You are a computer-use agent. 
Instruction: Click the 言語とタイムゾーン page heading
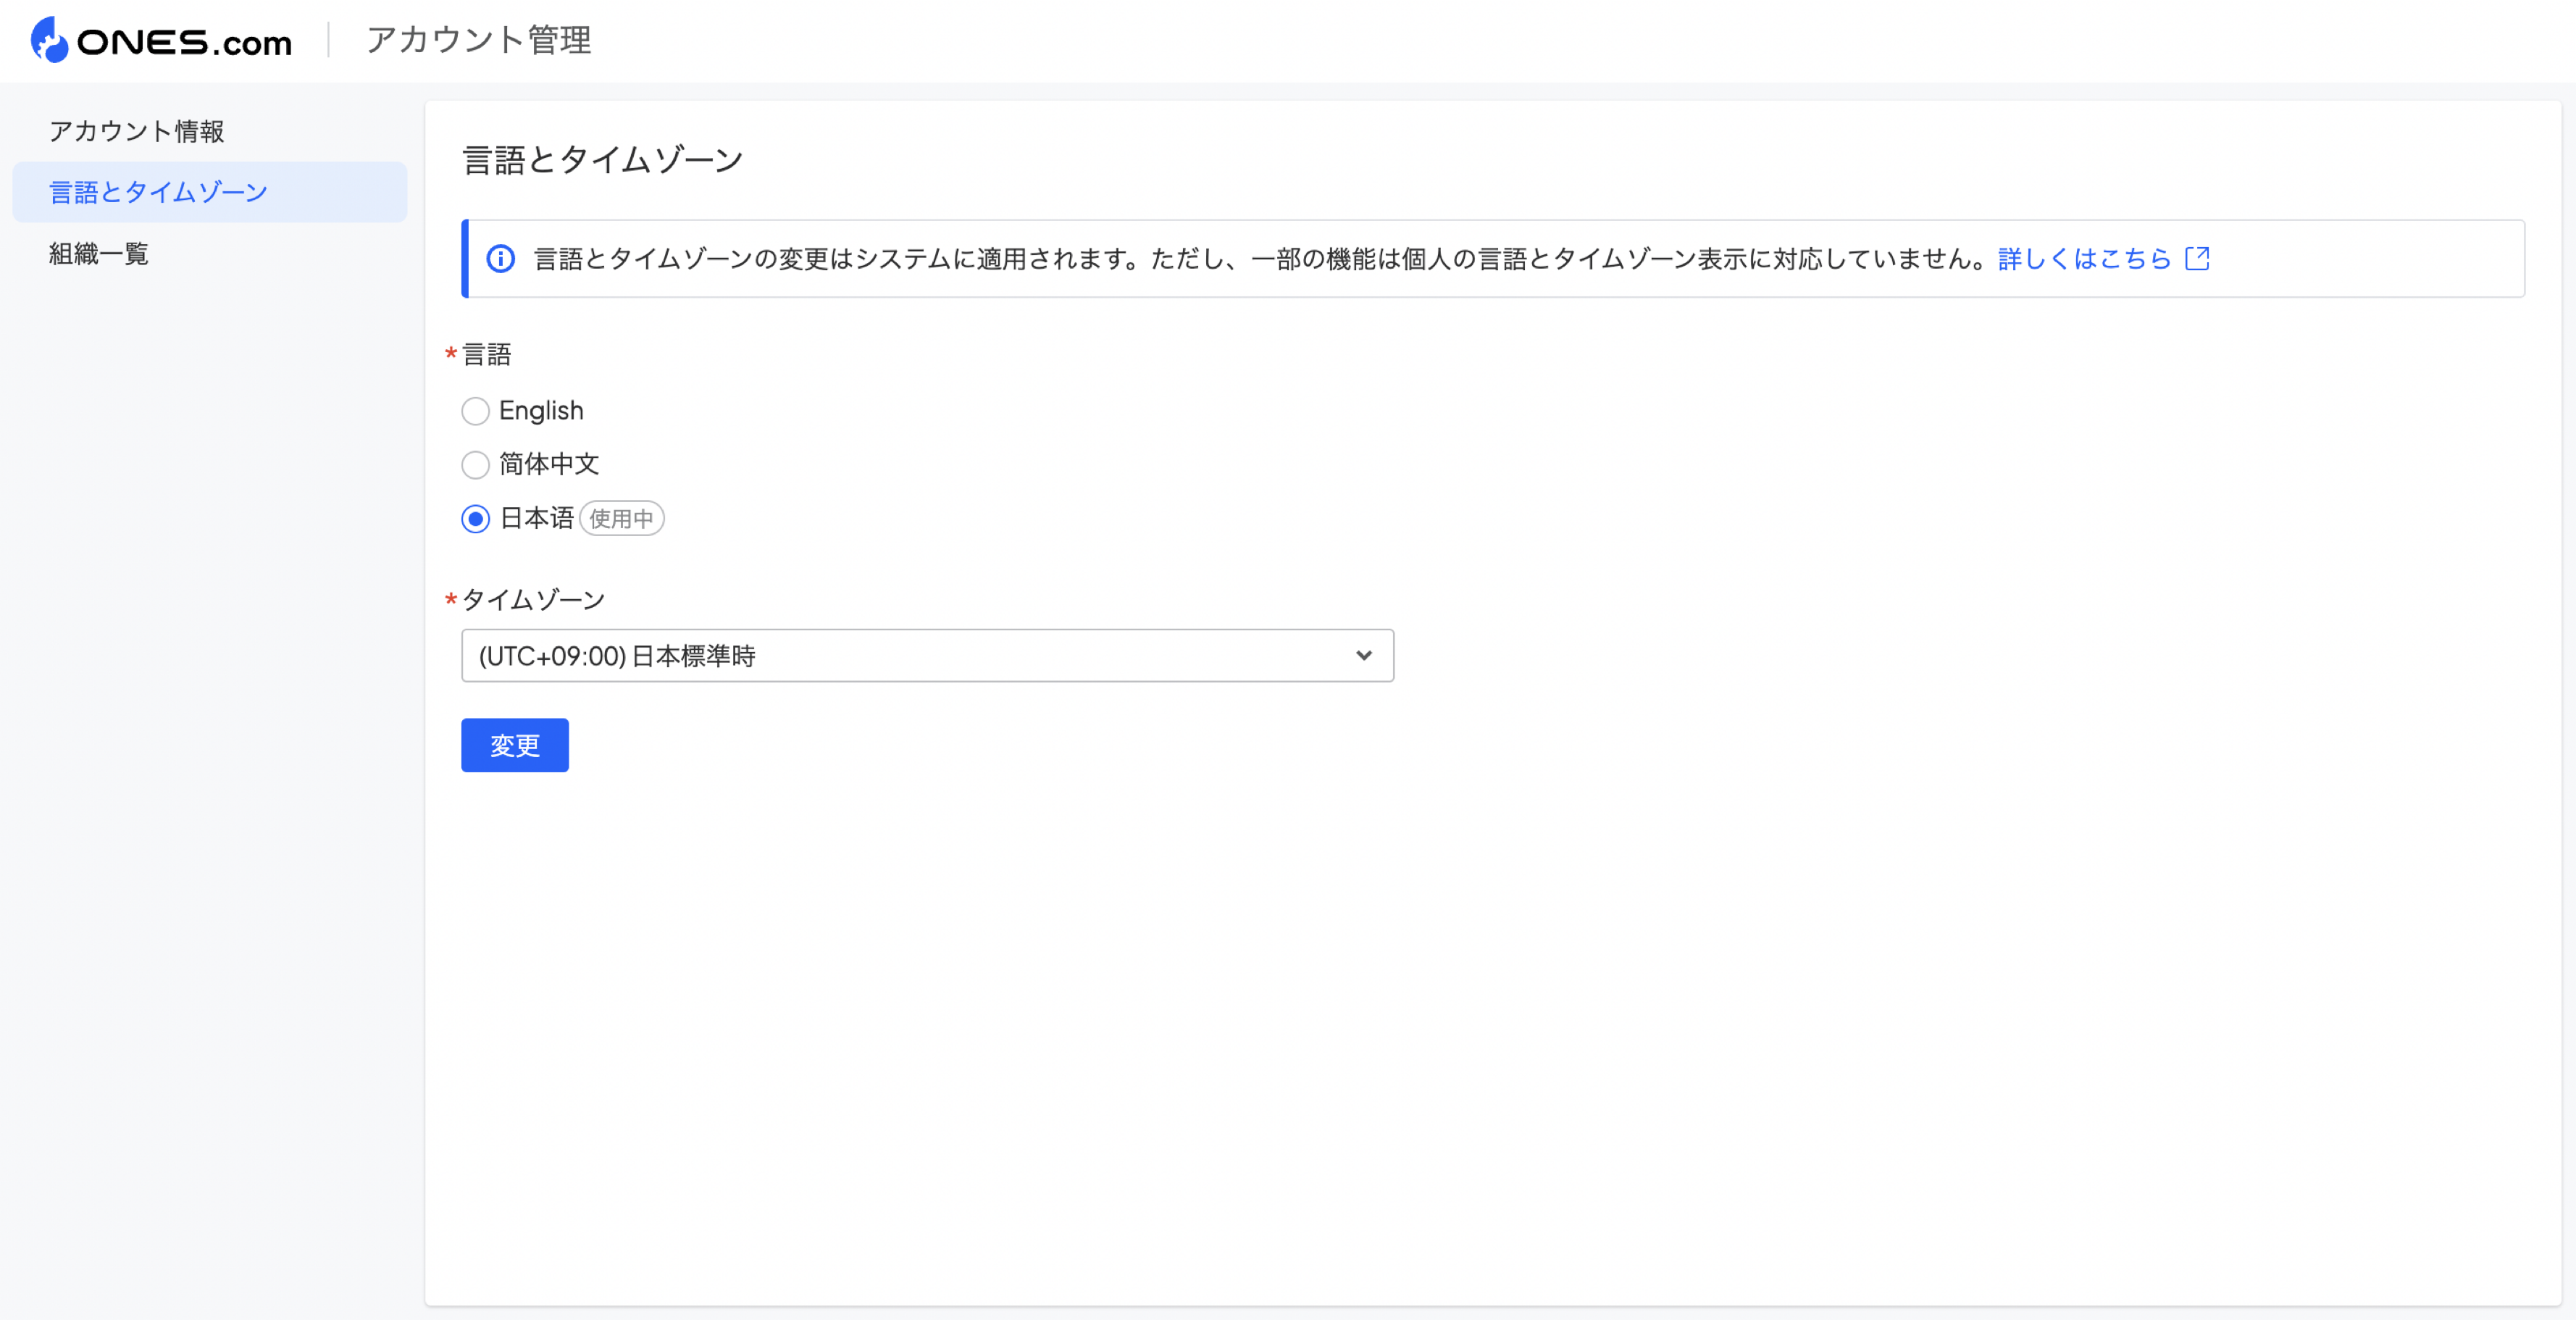tap(603, 160)
